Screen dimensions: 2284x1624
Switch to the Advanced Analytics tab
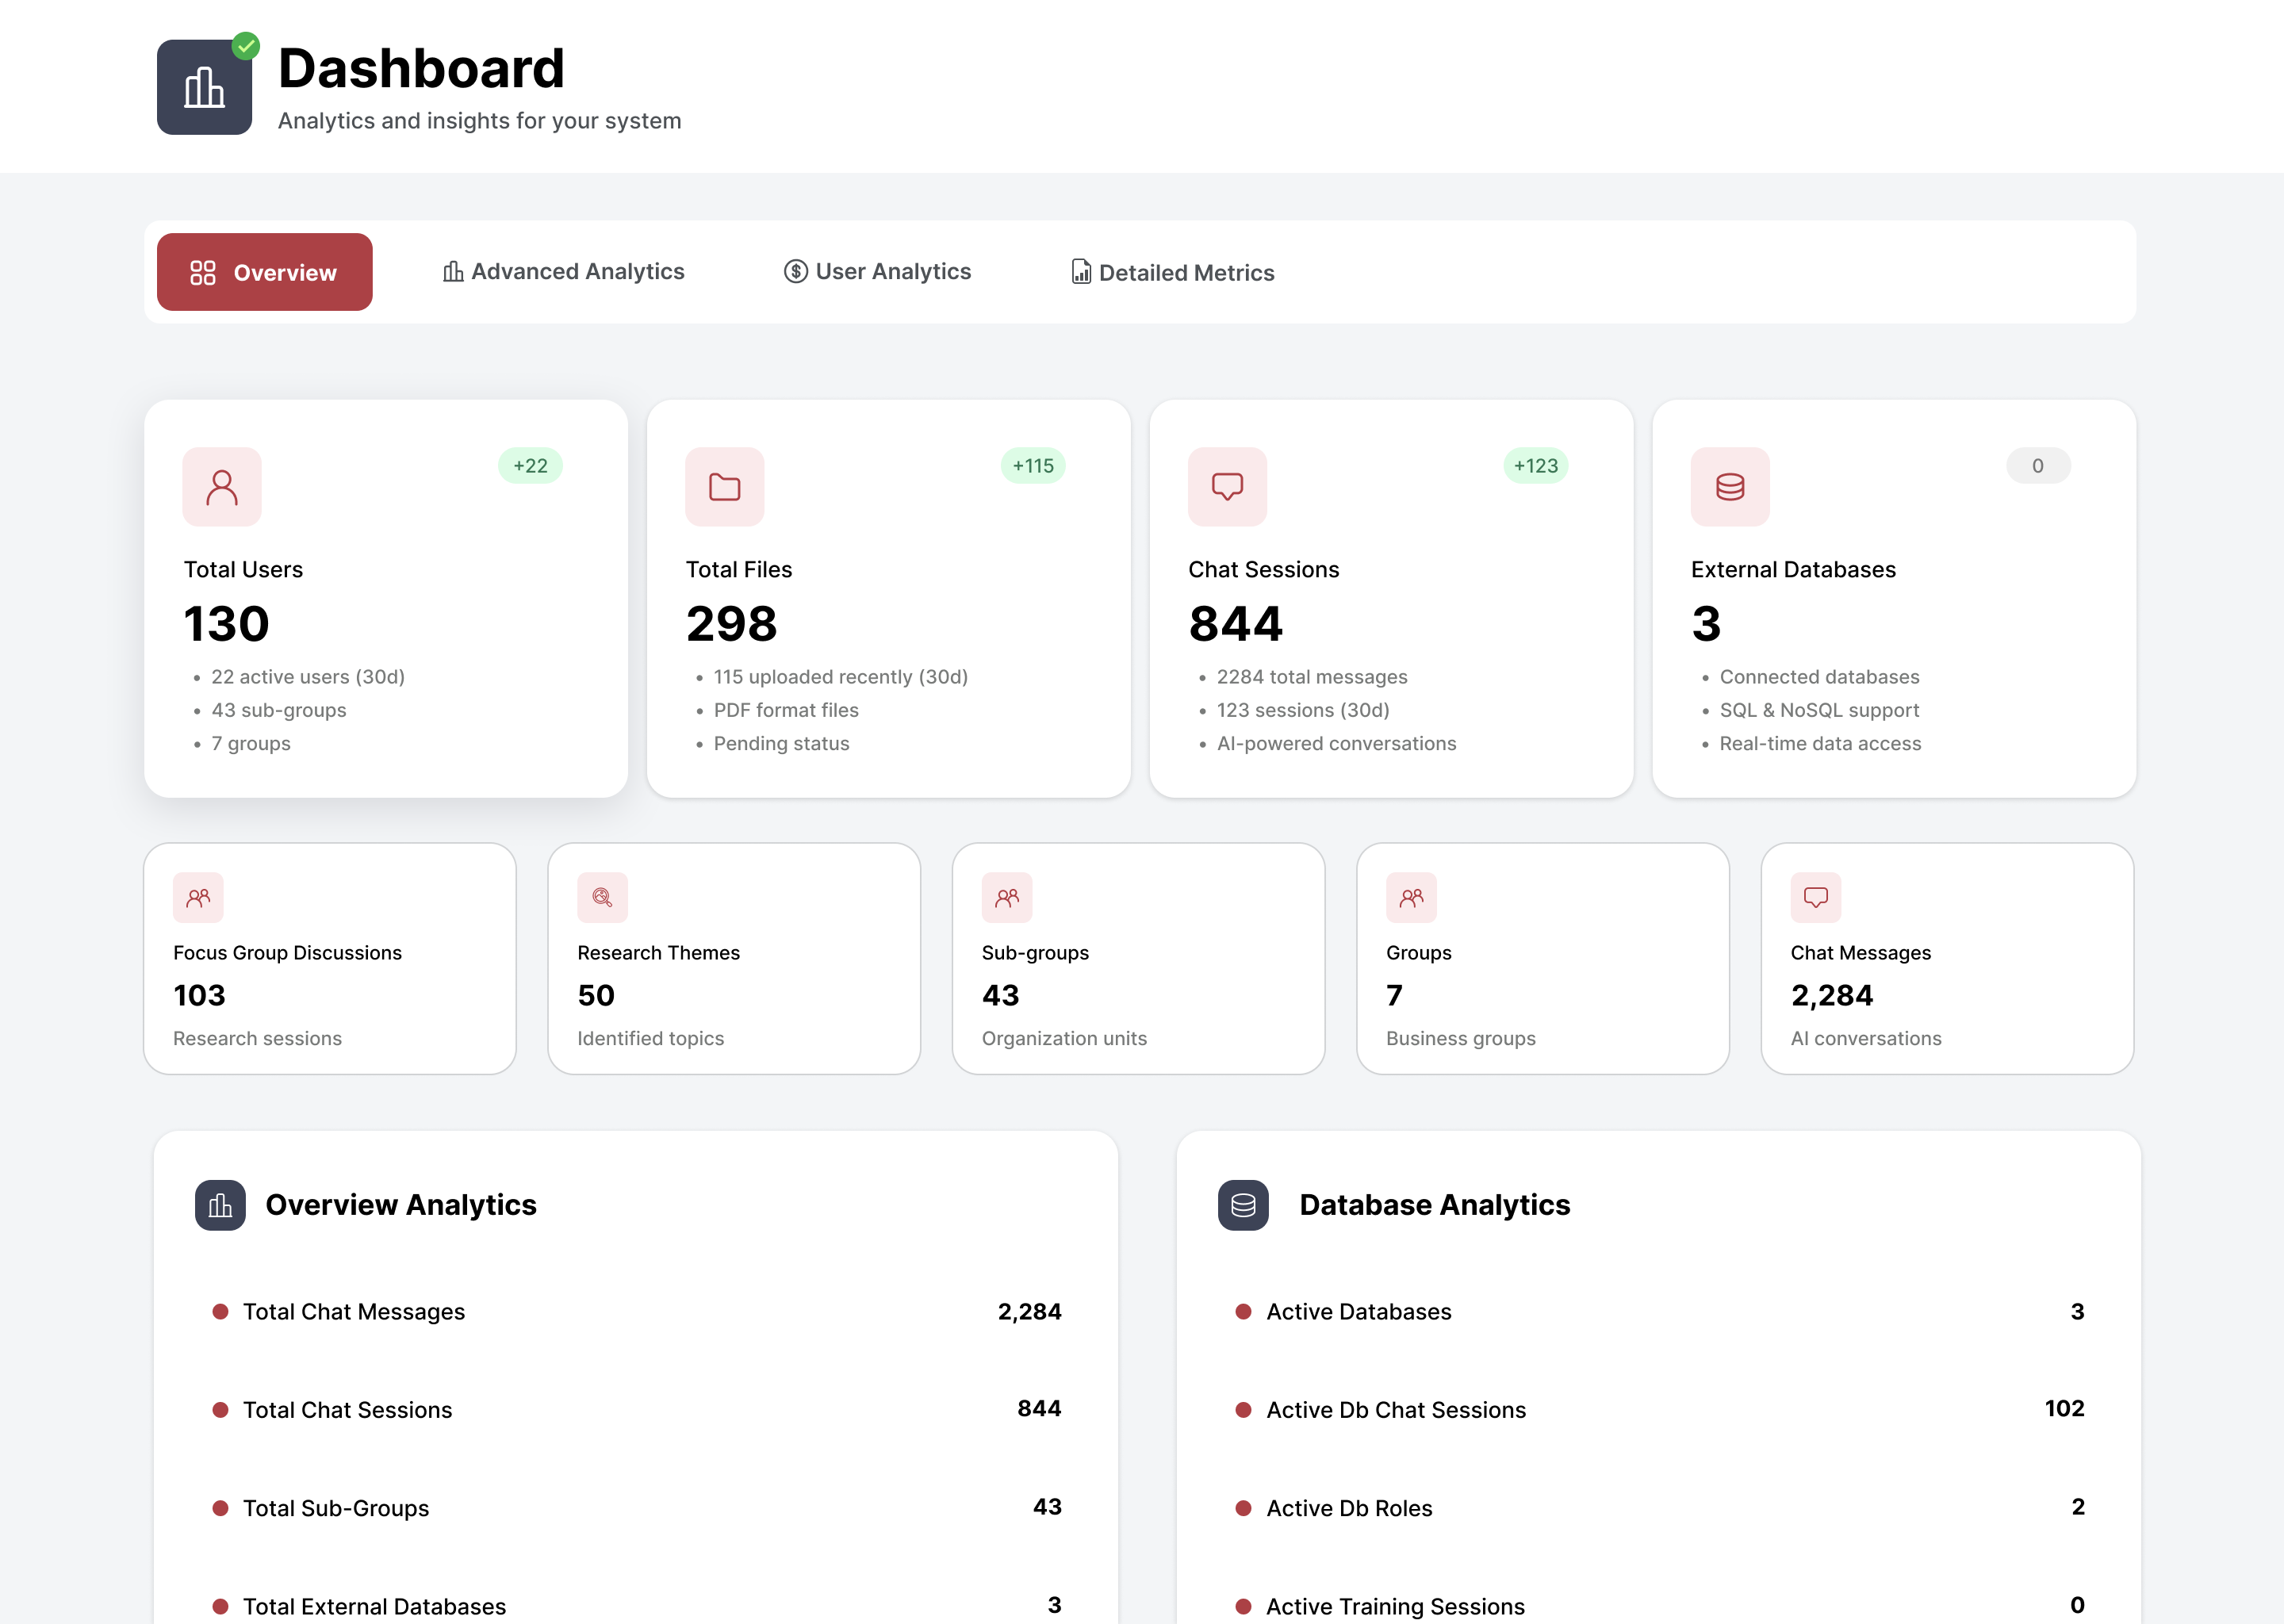[564, 271]
